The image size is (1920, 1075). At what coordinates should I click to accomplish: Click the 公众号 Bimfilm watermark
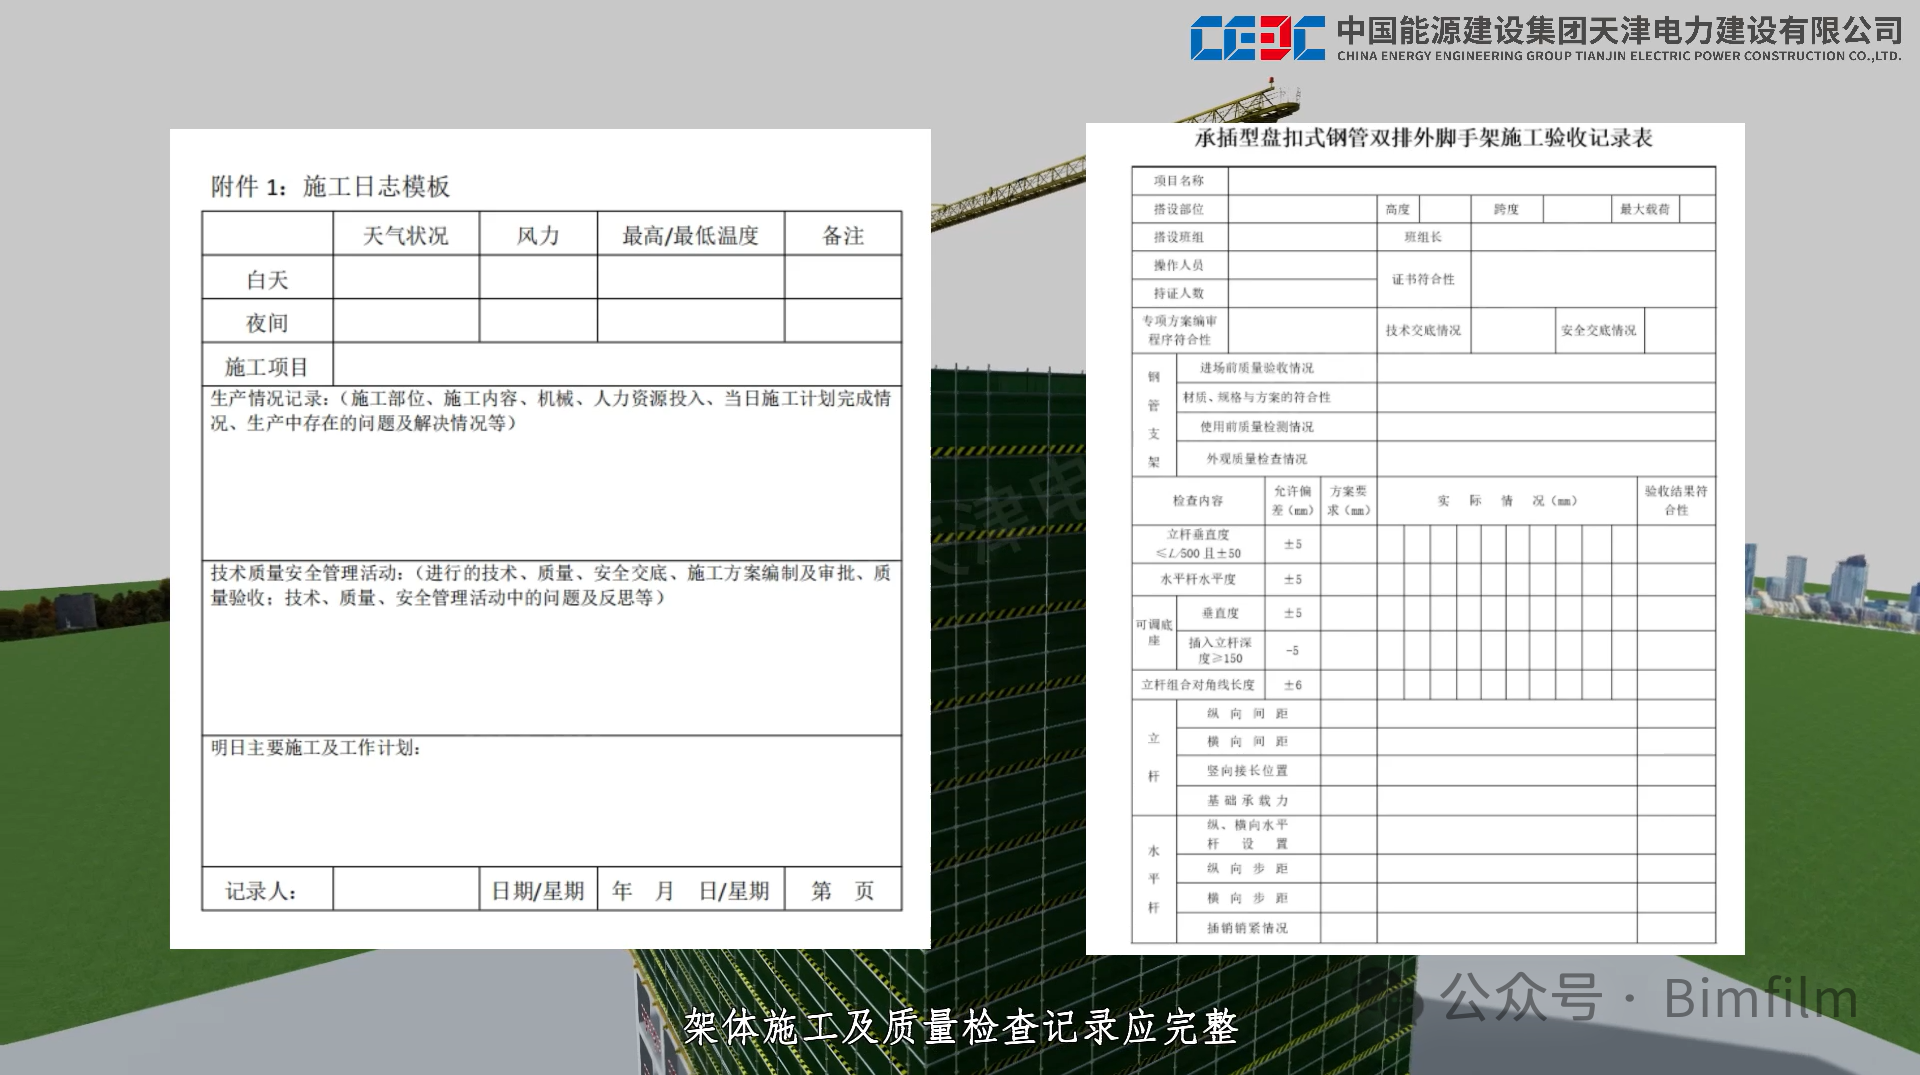pyautogui.click(x=1648, y=998)
